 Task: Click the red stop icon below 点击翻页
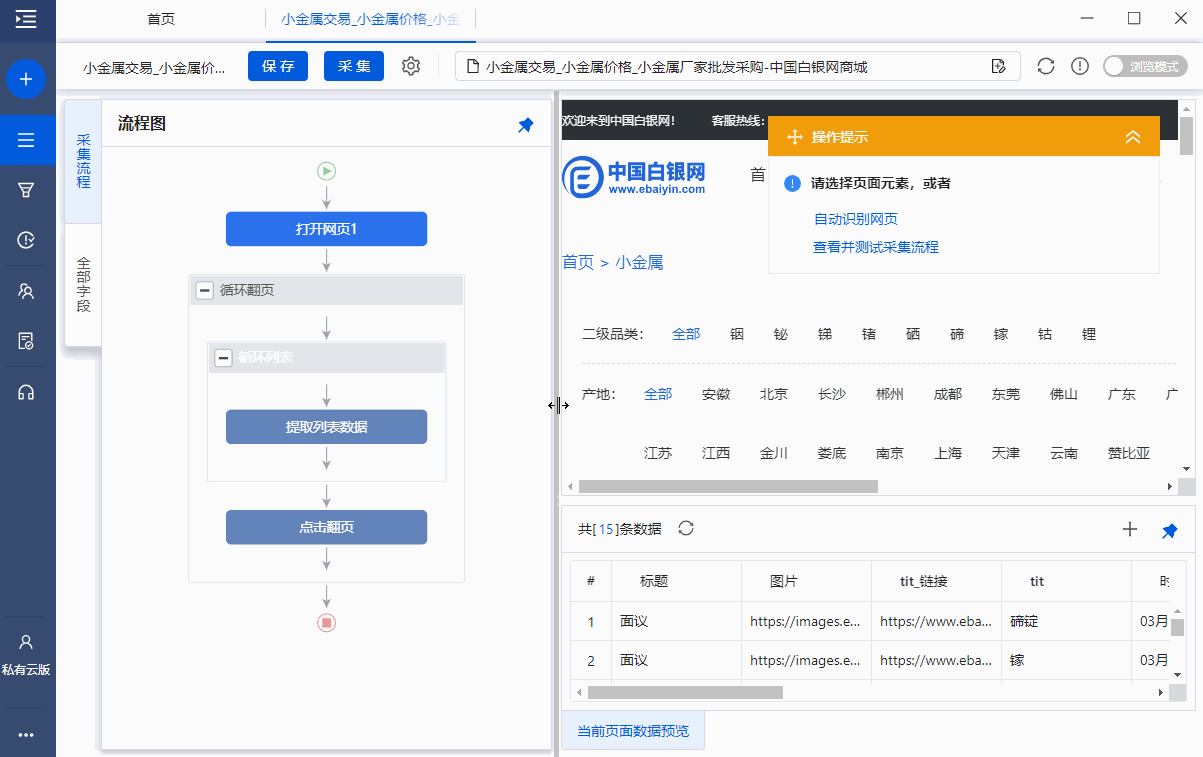click(326, 621)
